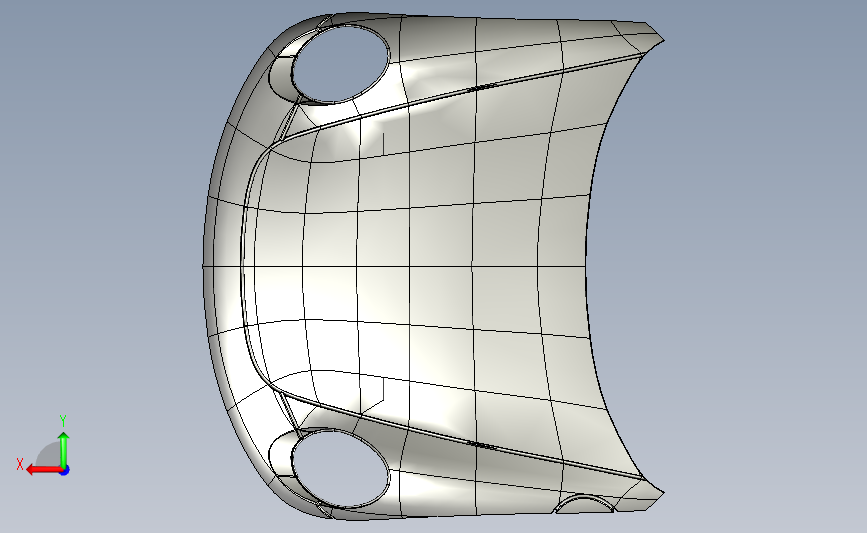Click the green Y axis arrow of the triad
The image size is (867, 533).
[x=64, y=450]
